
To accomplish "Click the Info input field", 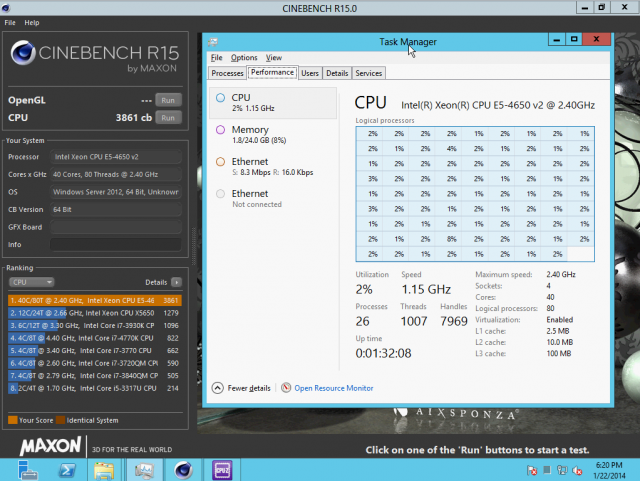I will 116,245.
